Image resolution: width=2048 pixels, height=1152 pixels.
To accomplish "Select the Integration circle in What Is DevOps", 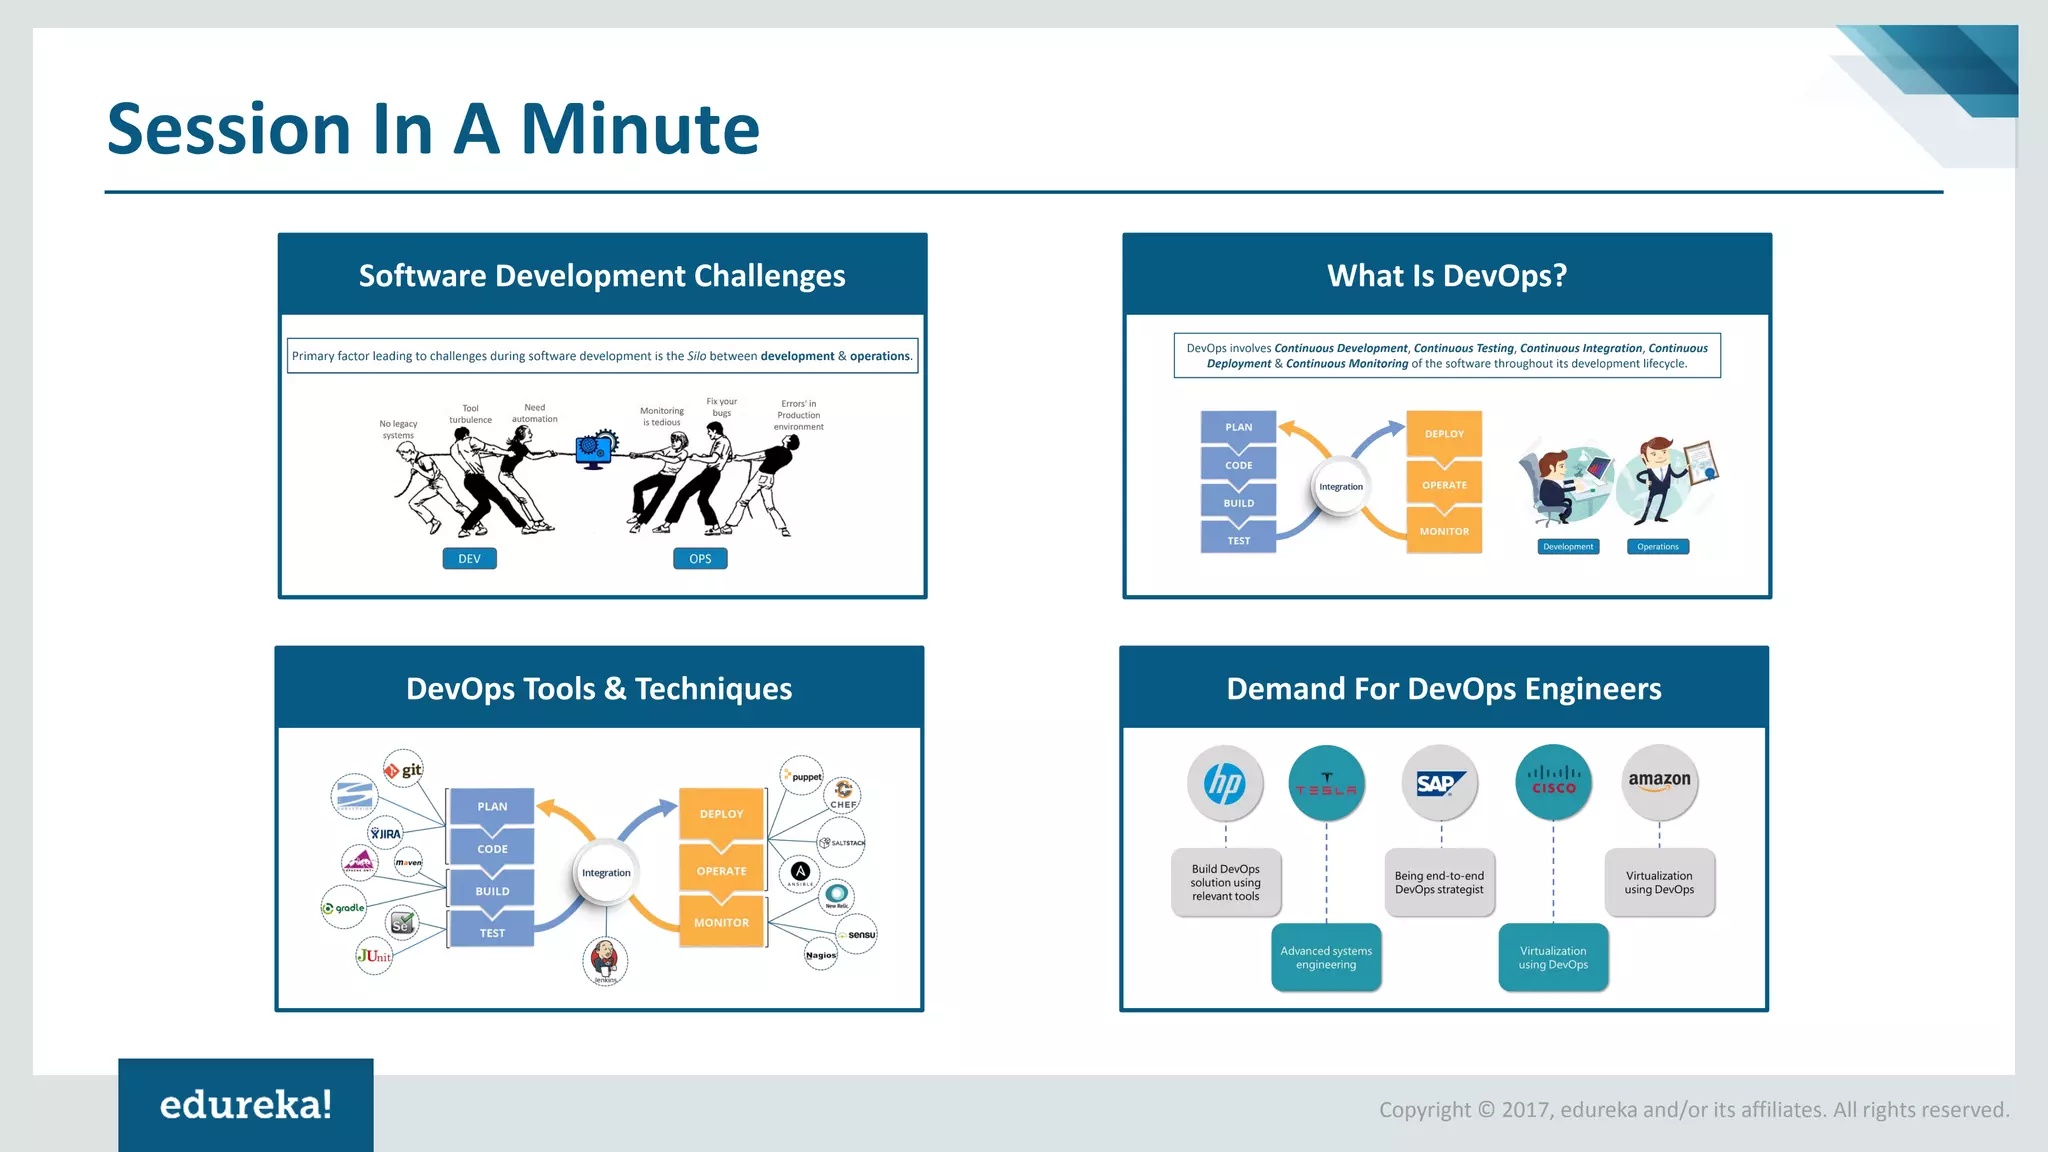I will pyautogui.click(x=1340, y=486).
